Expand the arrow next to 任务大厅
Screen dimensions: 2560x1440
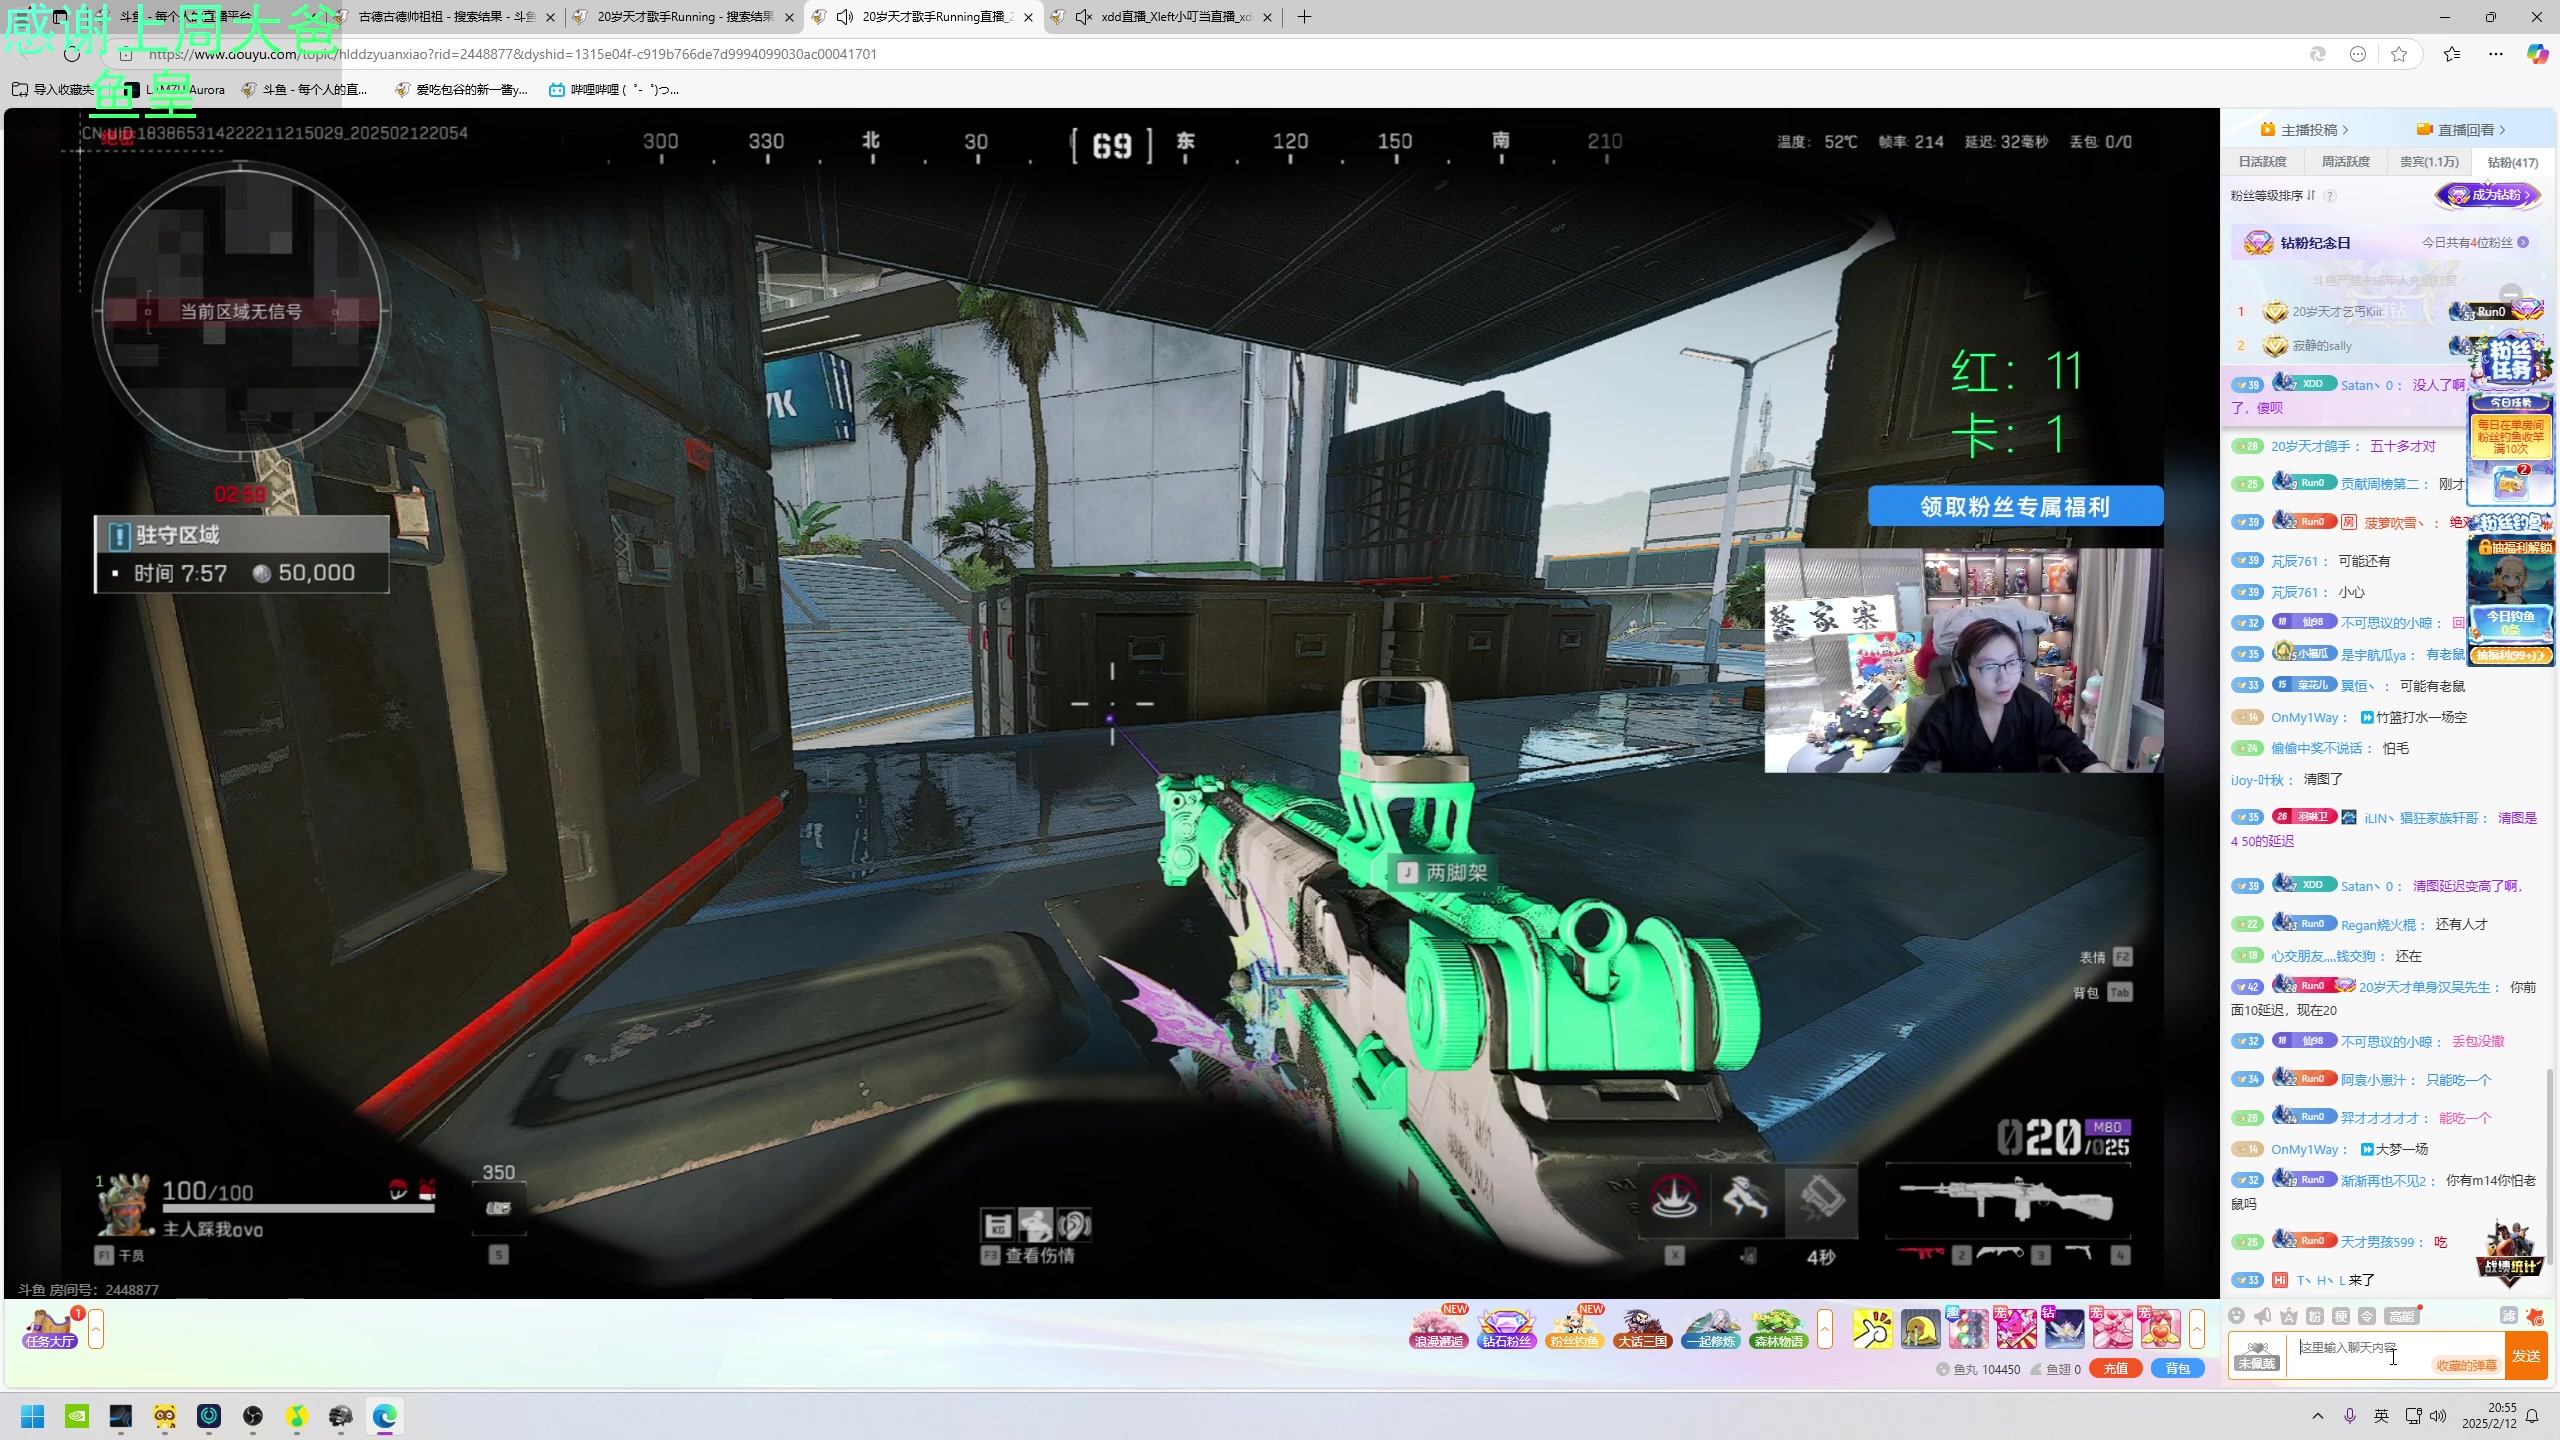[96, 1329]
